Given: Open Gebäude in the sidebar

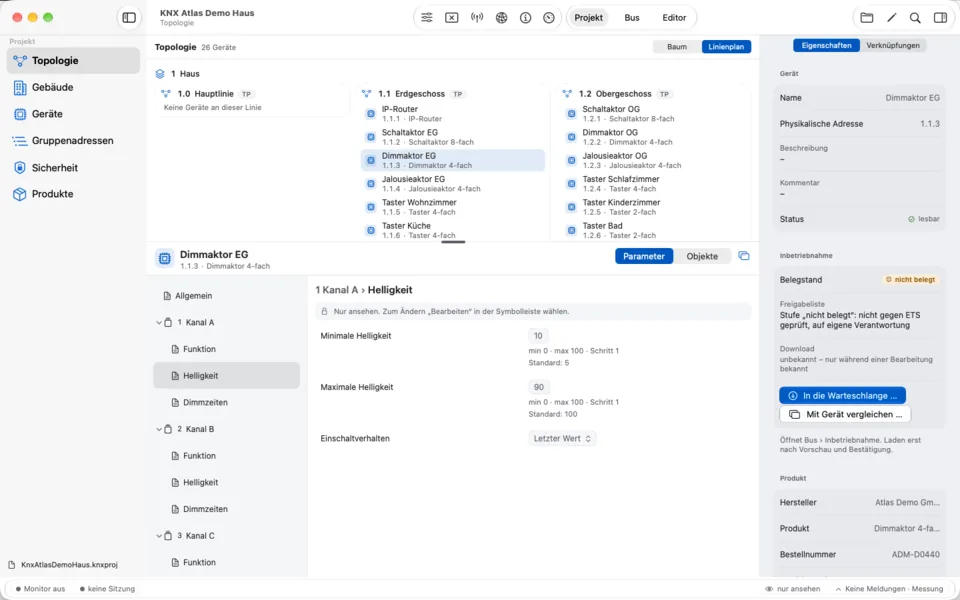Looking at the screenshot, I should (x=73, y=88).
